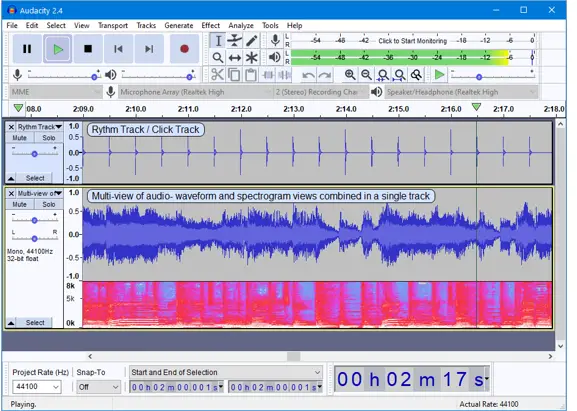Viewport: 577px width, 411px height.
Task: Select the Envelope tool
Action: click(x=234, y=40)
